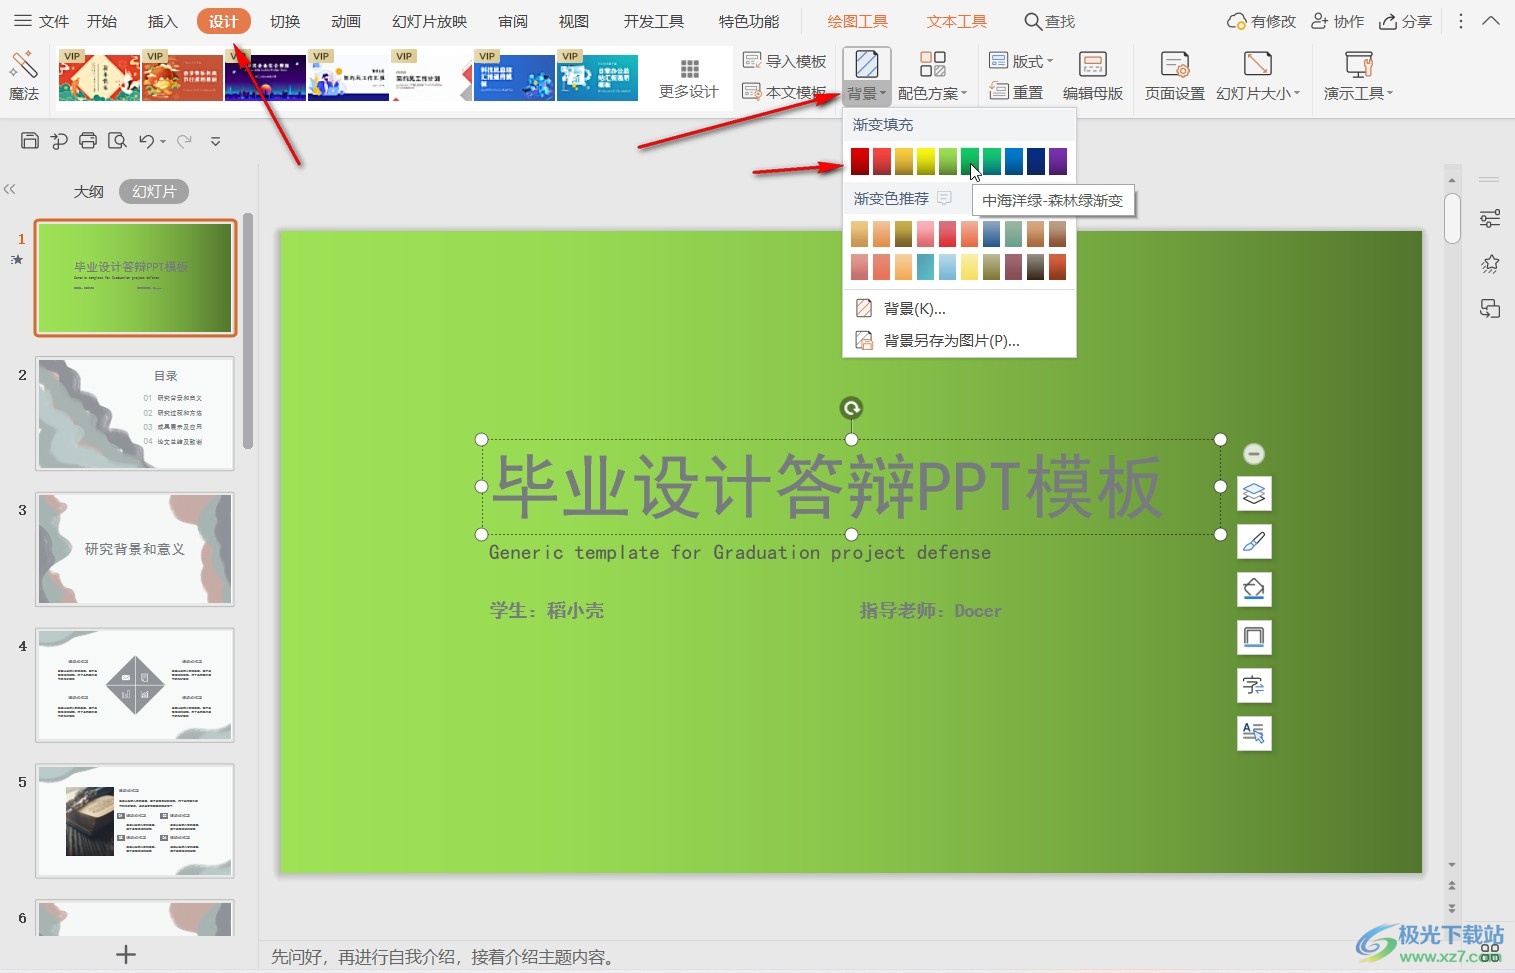
Task: Click the text alignment floating icon
Action: tap(1254, 733)
